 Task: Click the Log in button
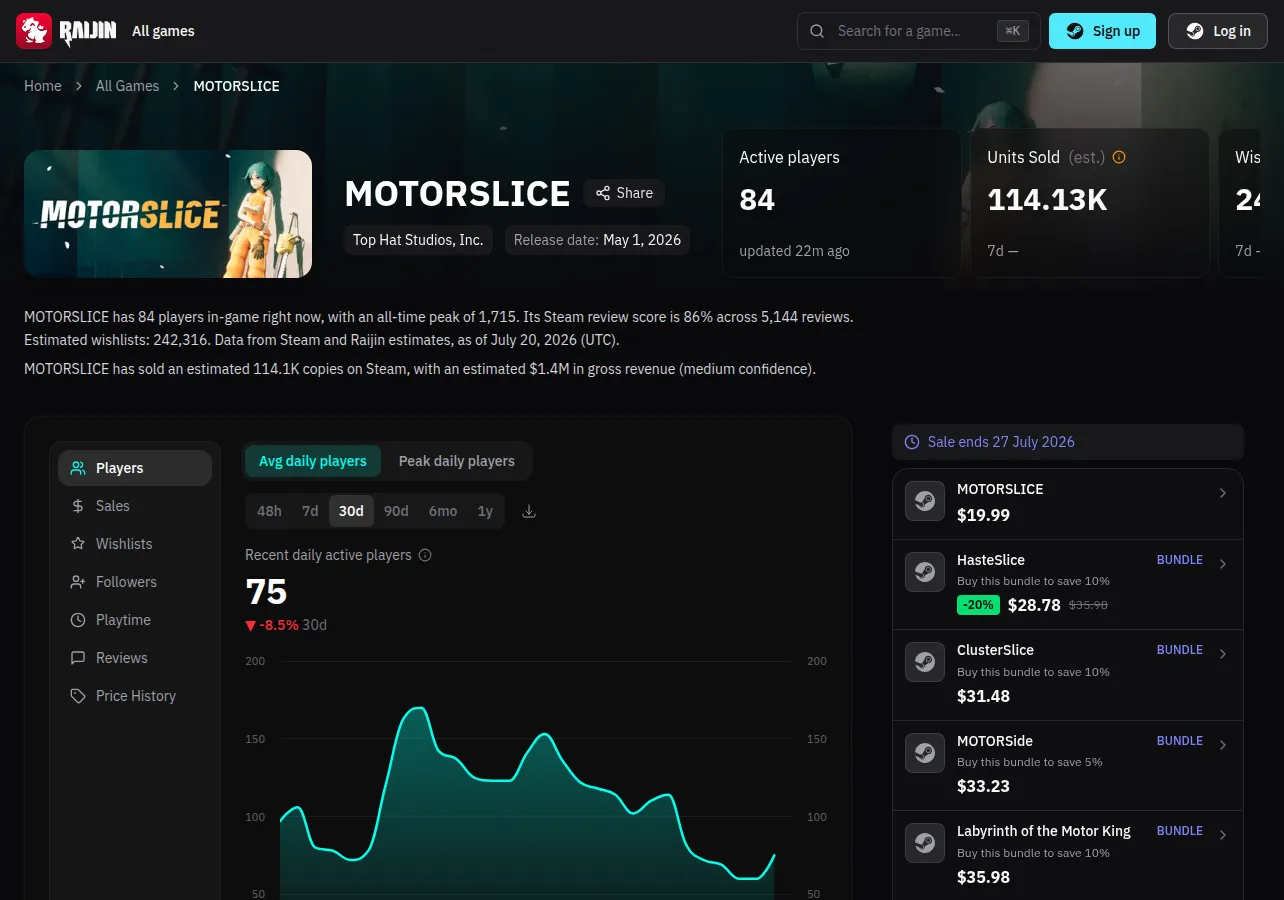[x=1218, y=31]
